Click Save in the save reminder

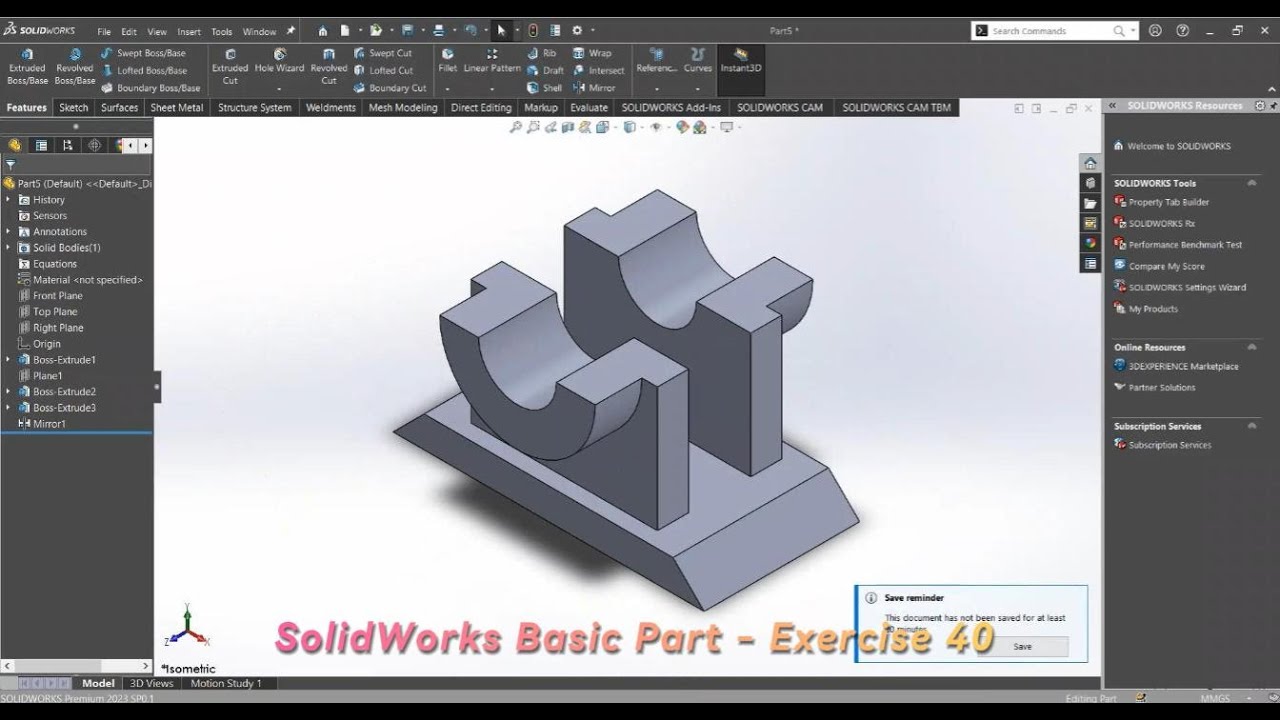point(1022,647)
